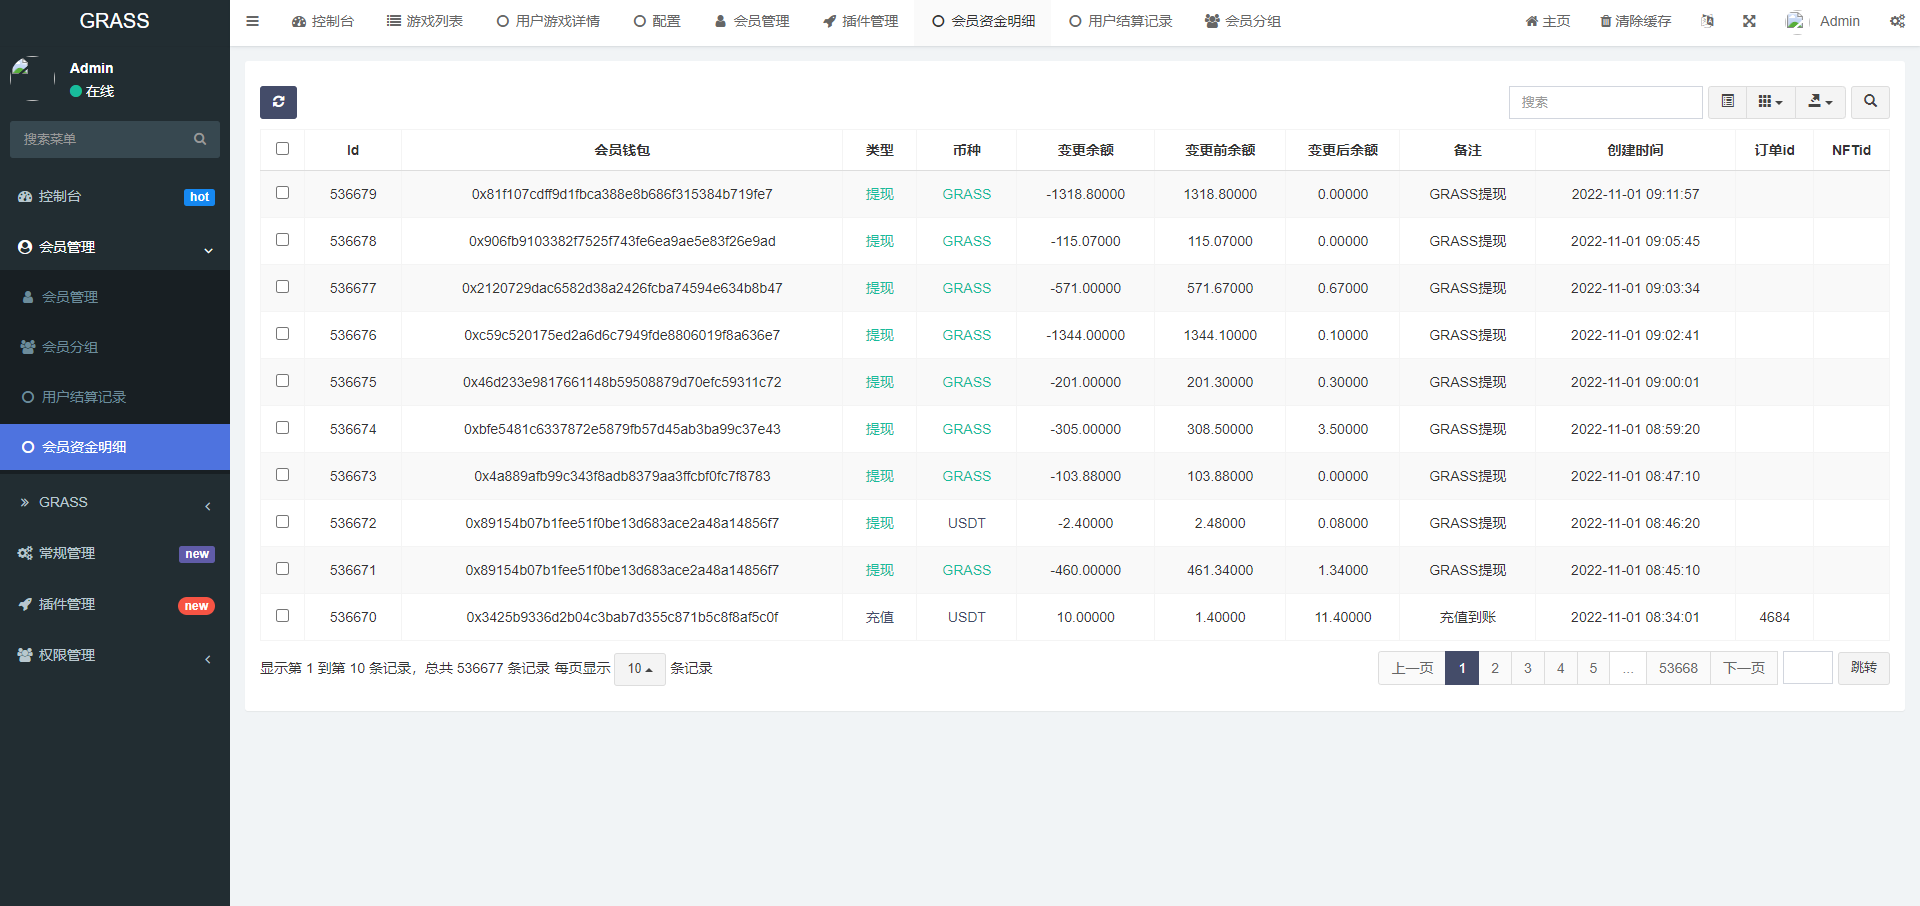Check the row checkbox for record 536670

pyautogui.click(x=282, y=617)
